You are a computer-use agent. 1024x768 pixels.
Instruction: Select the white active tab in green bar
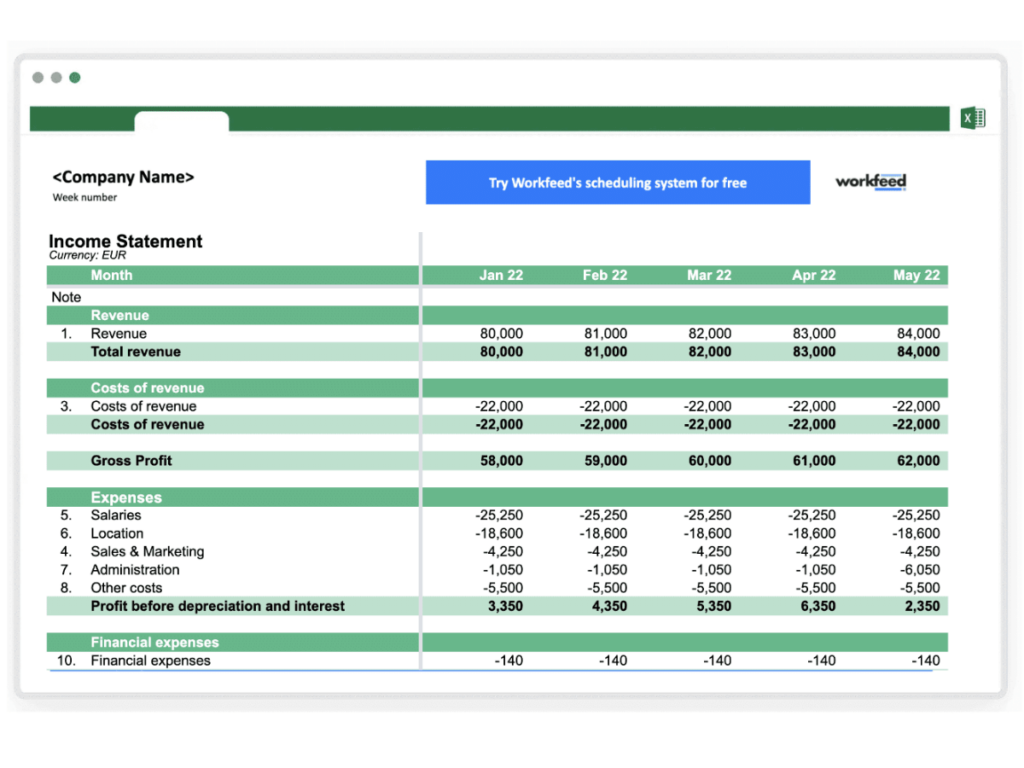tap(181, 121)
